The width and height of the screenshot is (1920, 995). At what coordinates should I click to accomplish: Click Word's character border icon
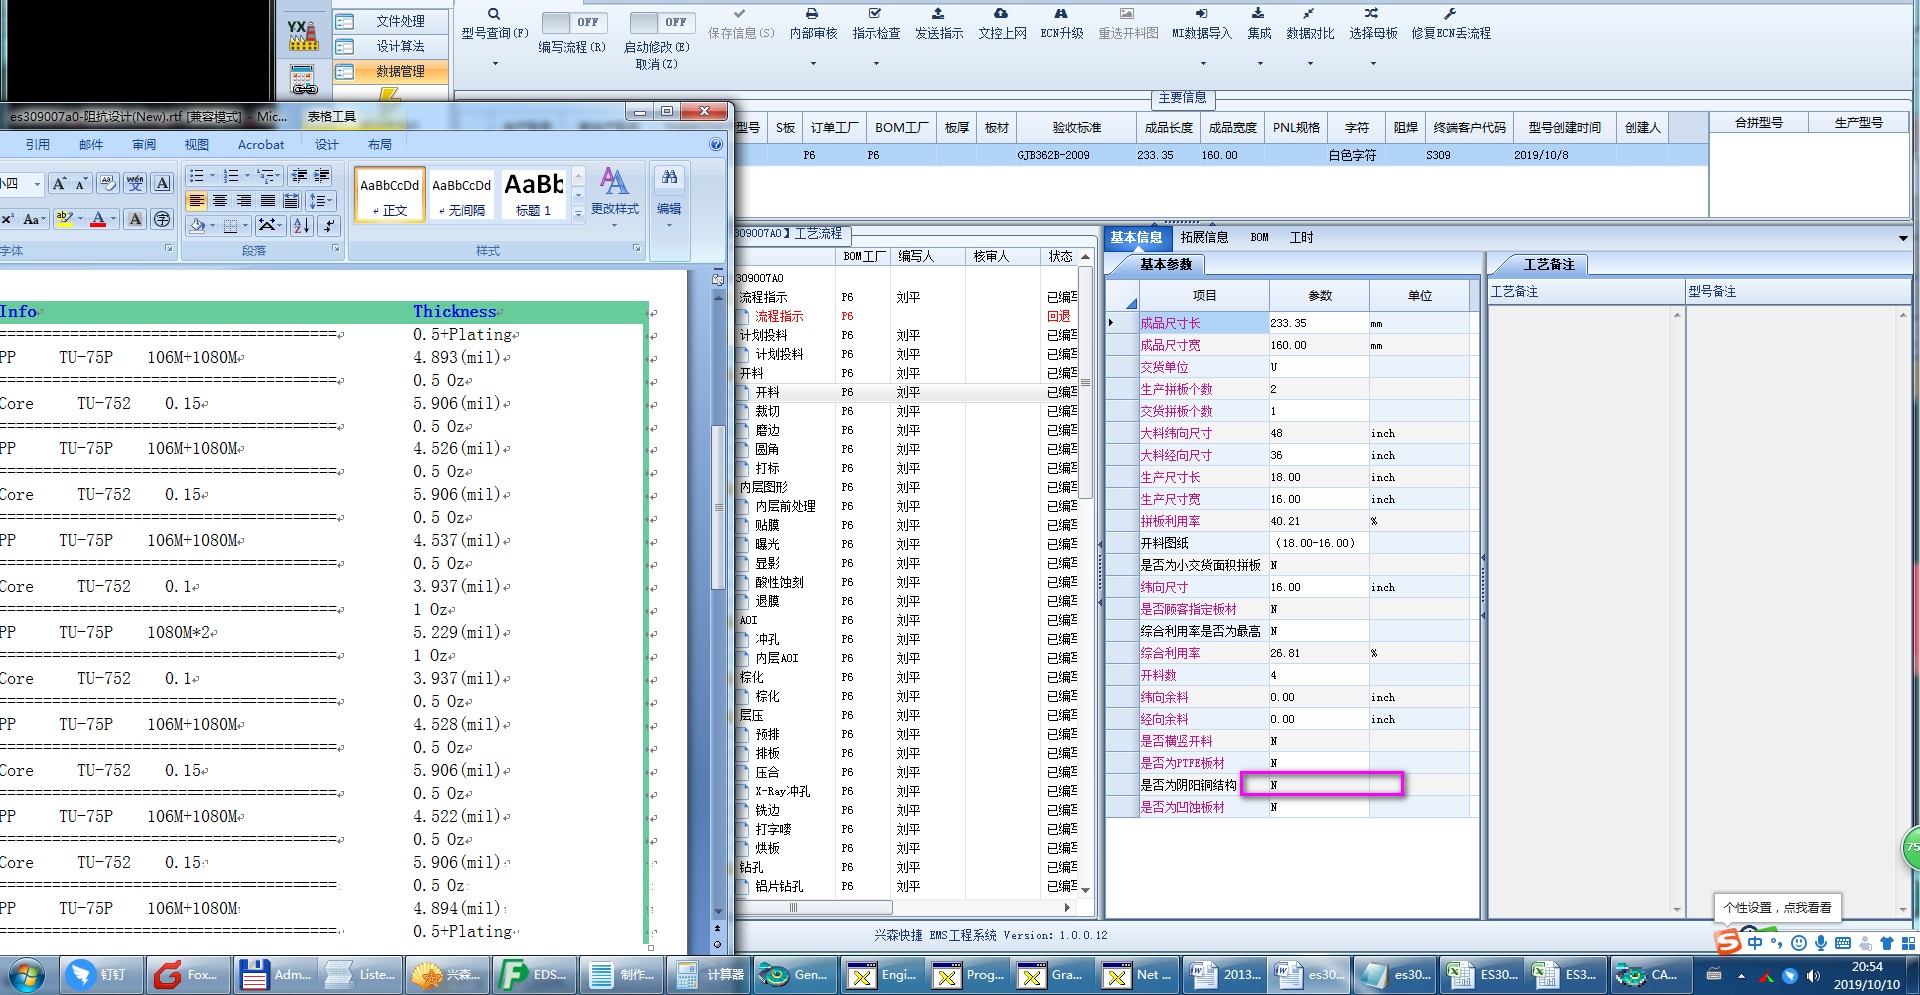pyautogui.click(x=162, y=183)
